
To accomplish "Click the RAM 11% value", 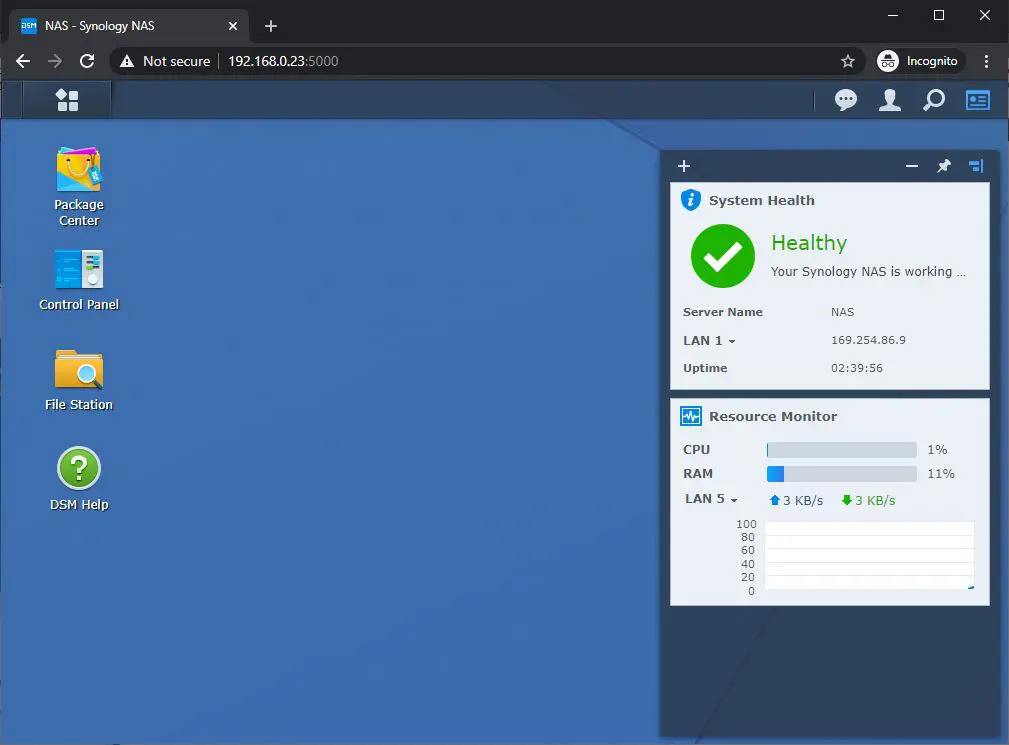I will (x=941, y=474).
